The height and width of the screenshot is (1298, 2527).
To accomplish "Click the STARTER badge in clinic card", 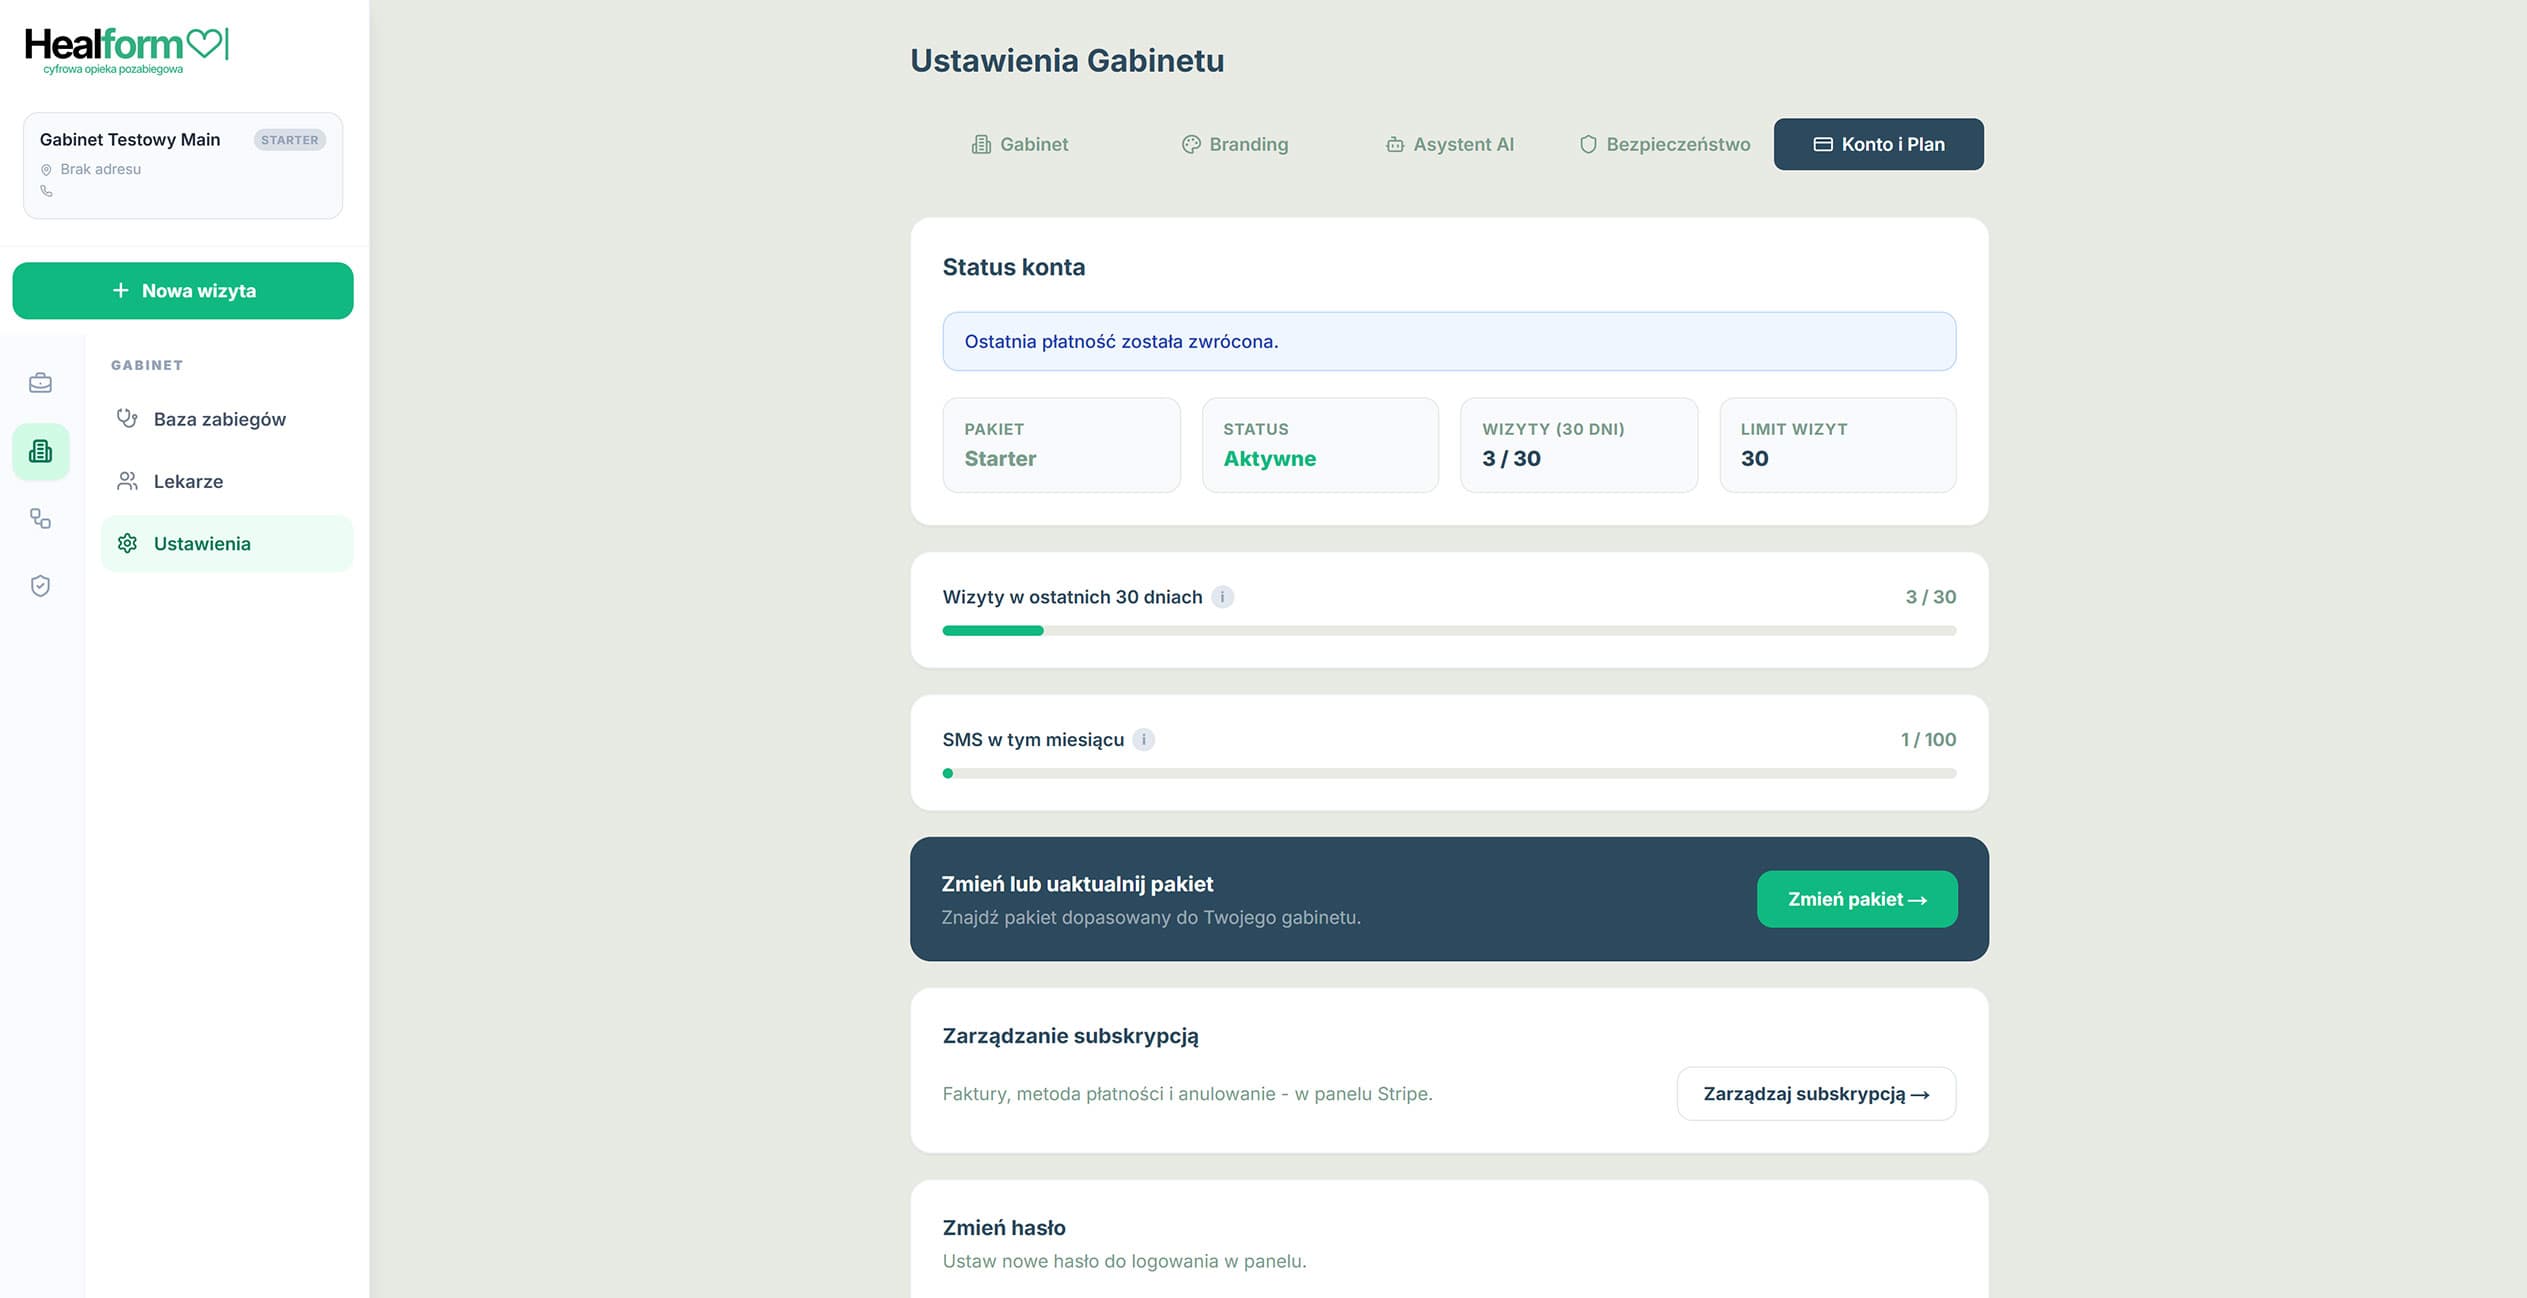I will pos(290,140).
